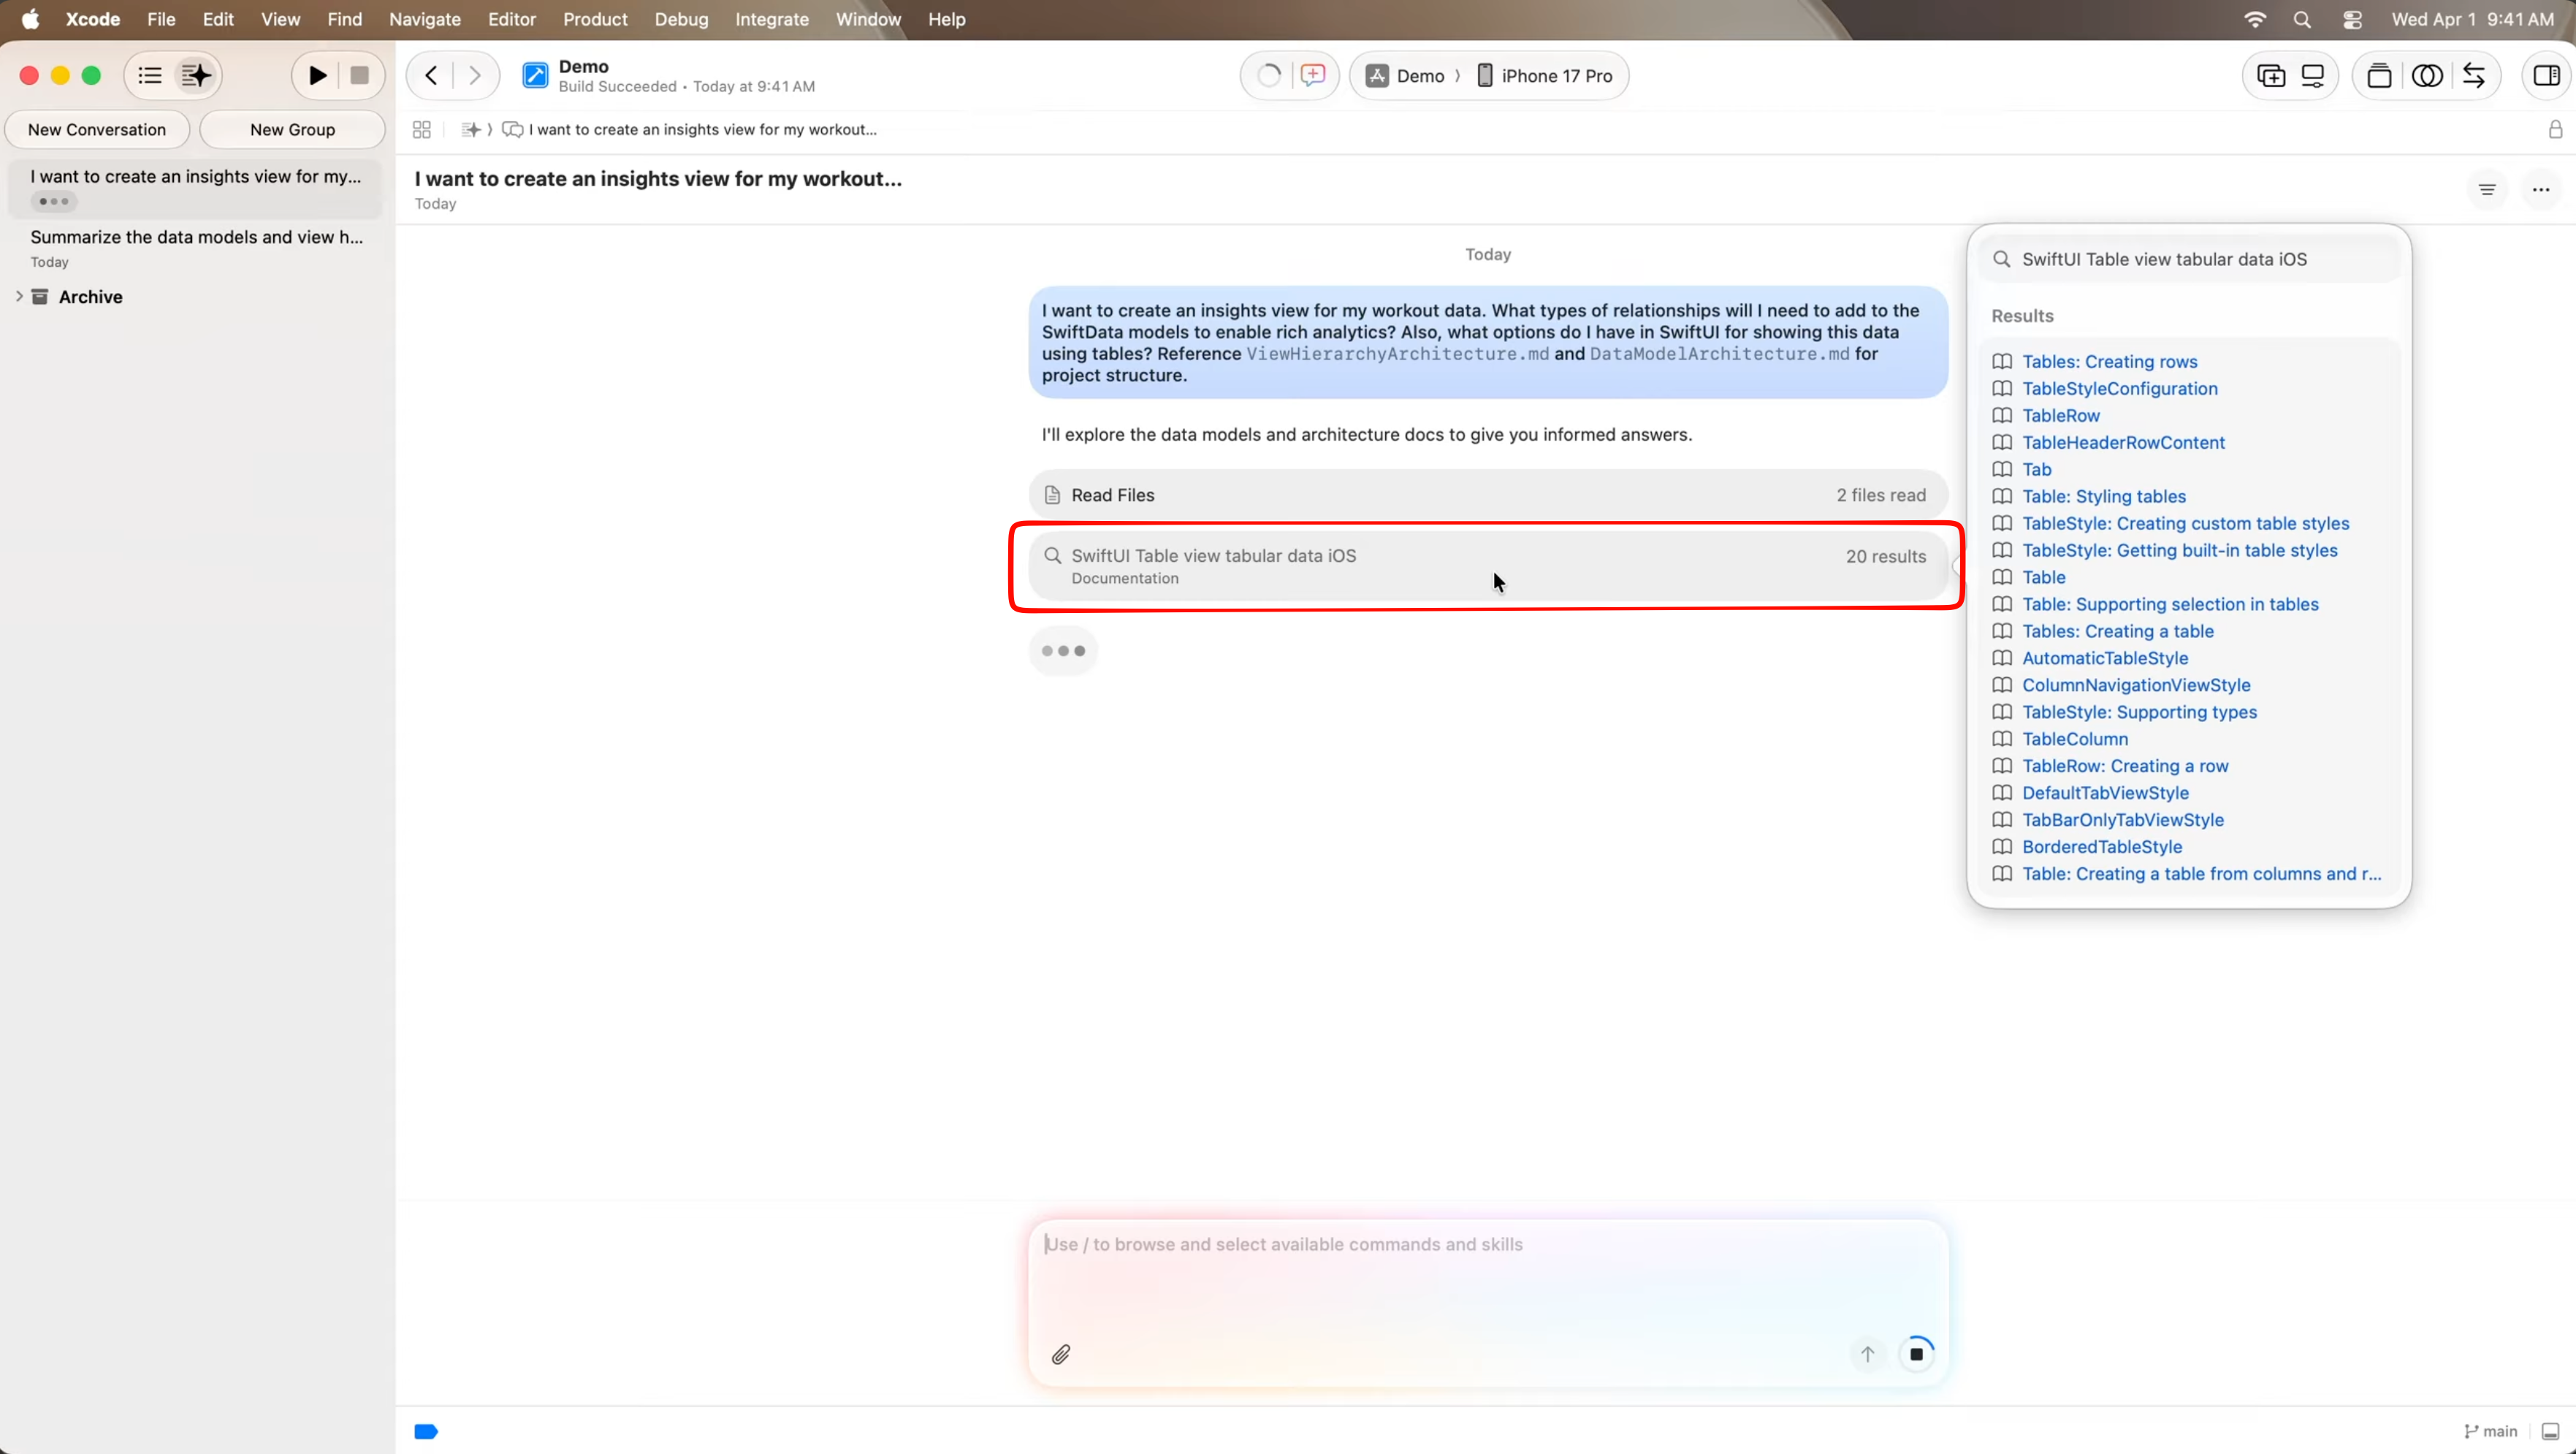Open Tables: Creating rows documentation

(2109, 361)
